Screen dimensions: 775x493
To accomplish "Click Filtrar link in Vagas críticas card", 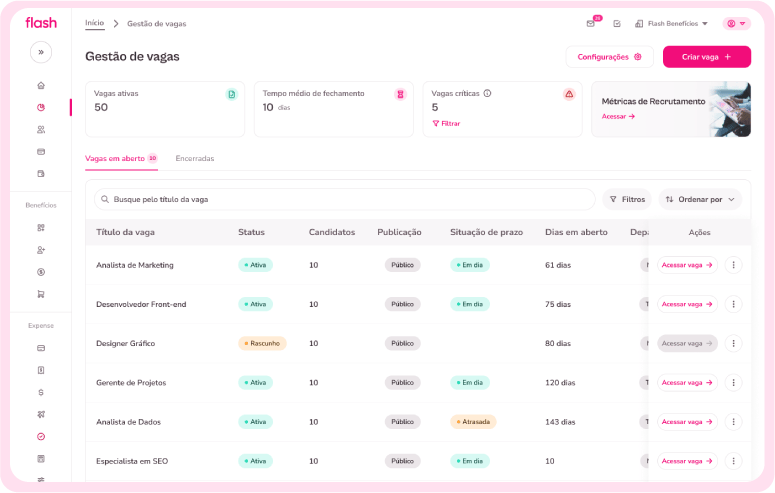I will (446, 123).
